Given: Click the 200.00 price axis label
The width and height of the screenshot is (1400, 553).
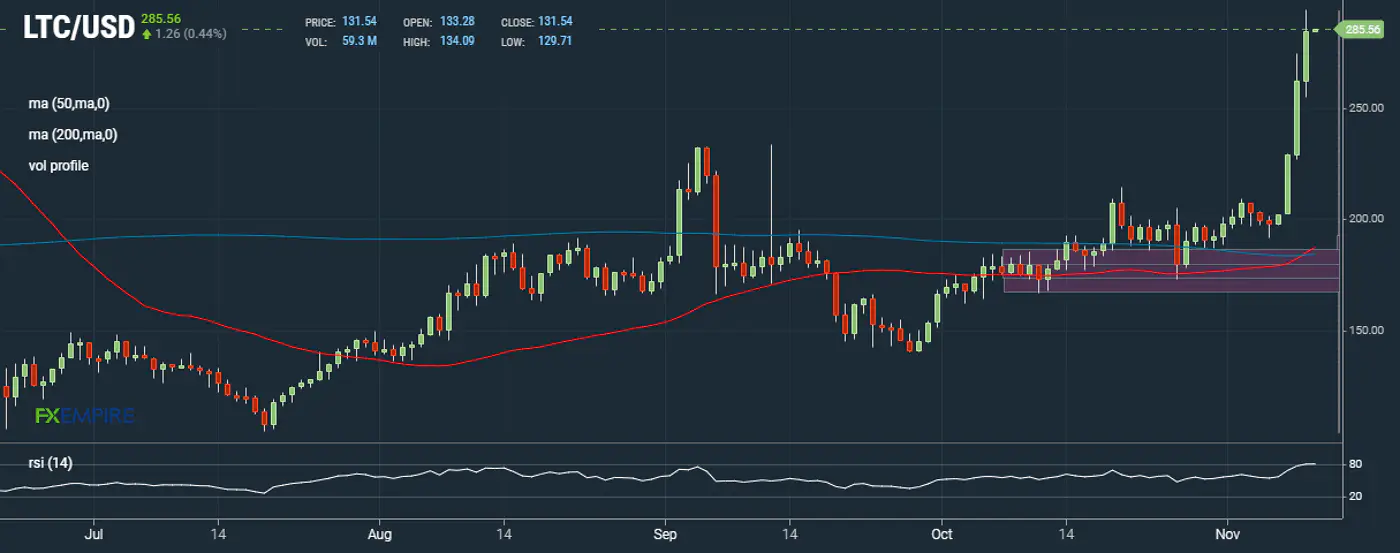Looking at the screenshot, I should pos(1364,219).
